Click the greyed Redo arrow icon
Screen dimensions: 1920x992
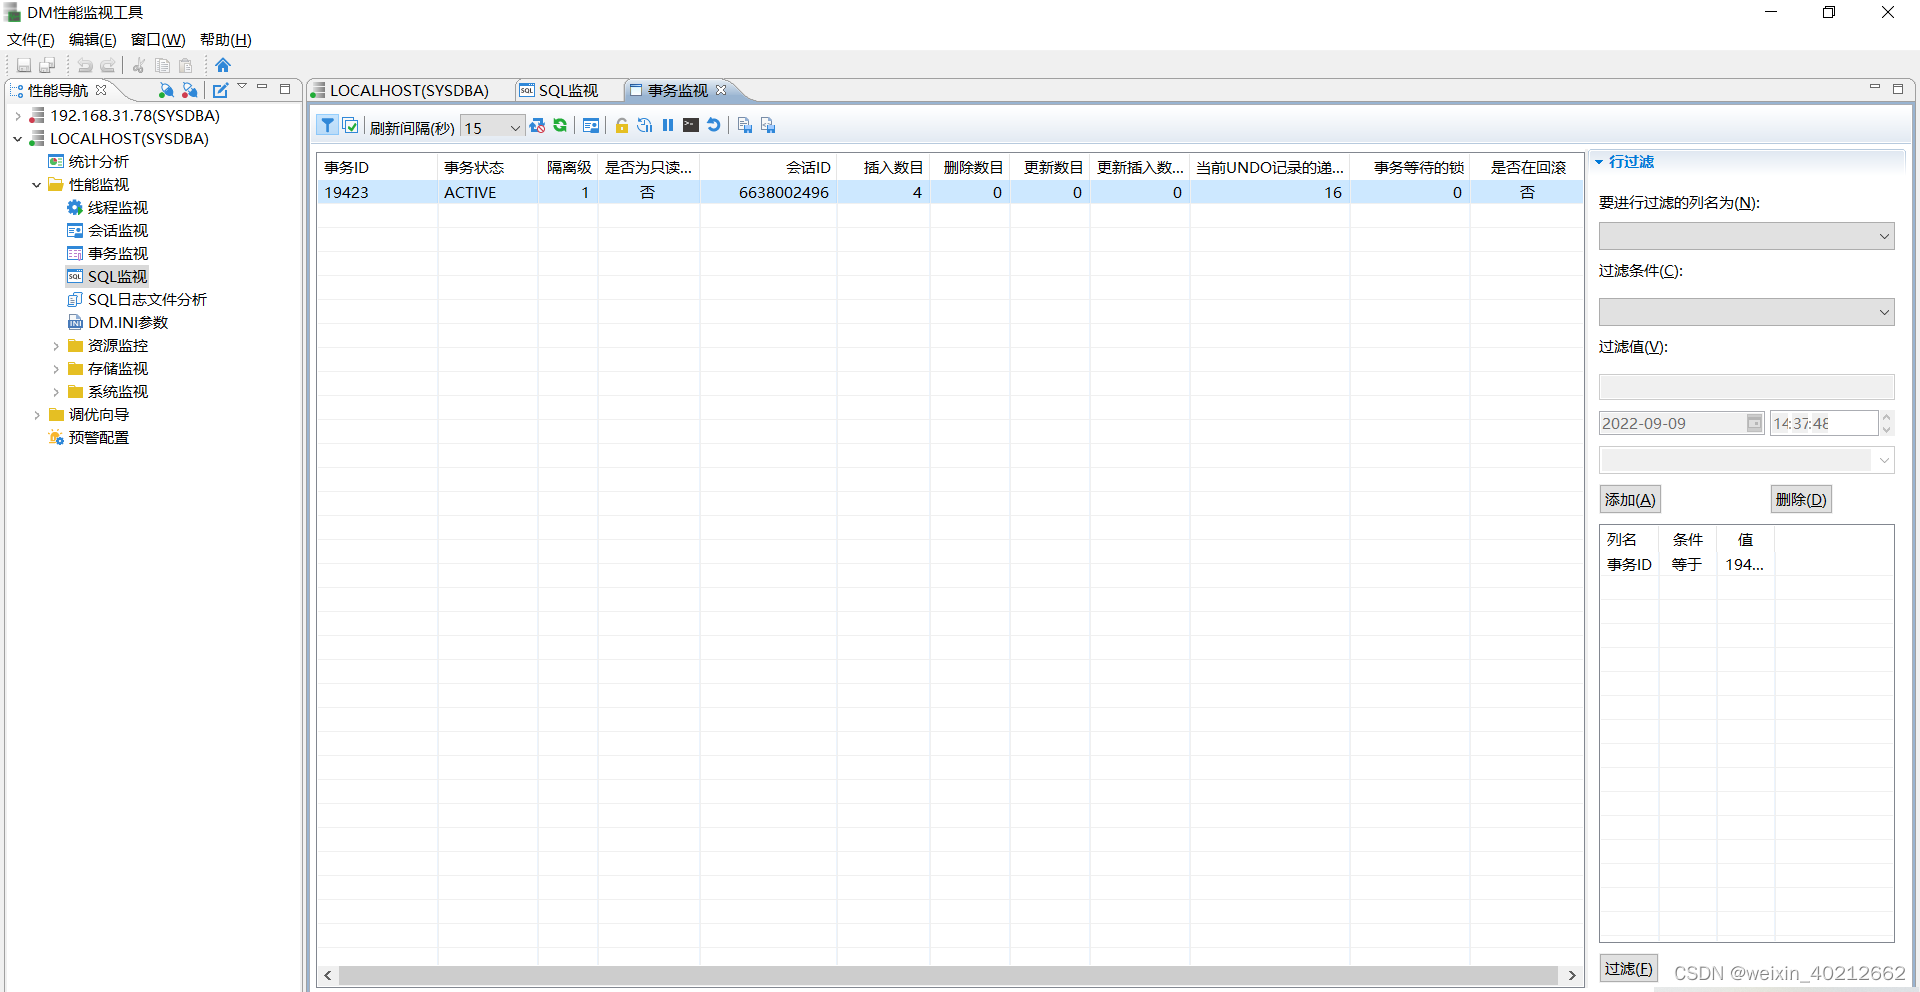click(108, 65)
